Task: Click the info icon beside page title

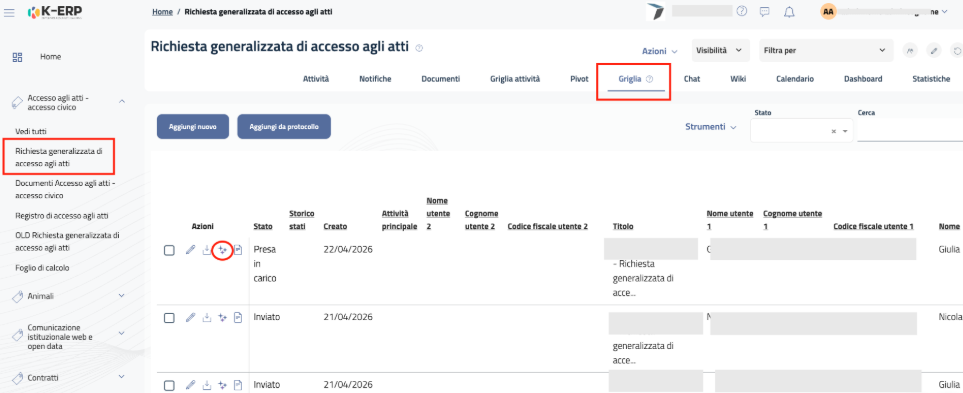Action: 419,48
